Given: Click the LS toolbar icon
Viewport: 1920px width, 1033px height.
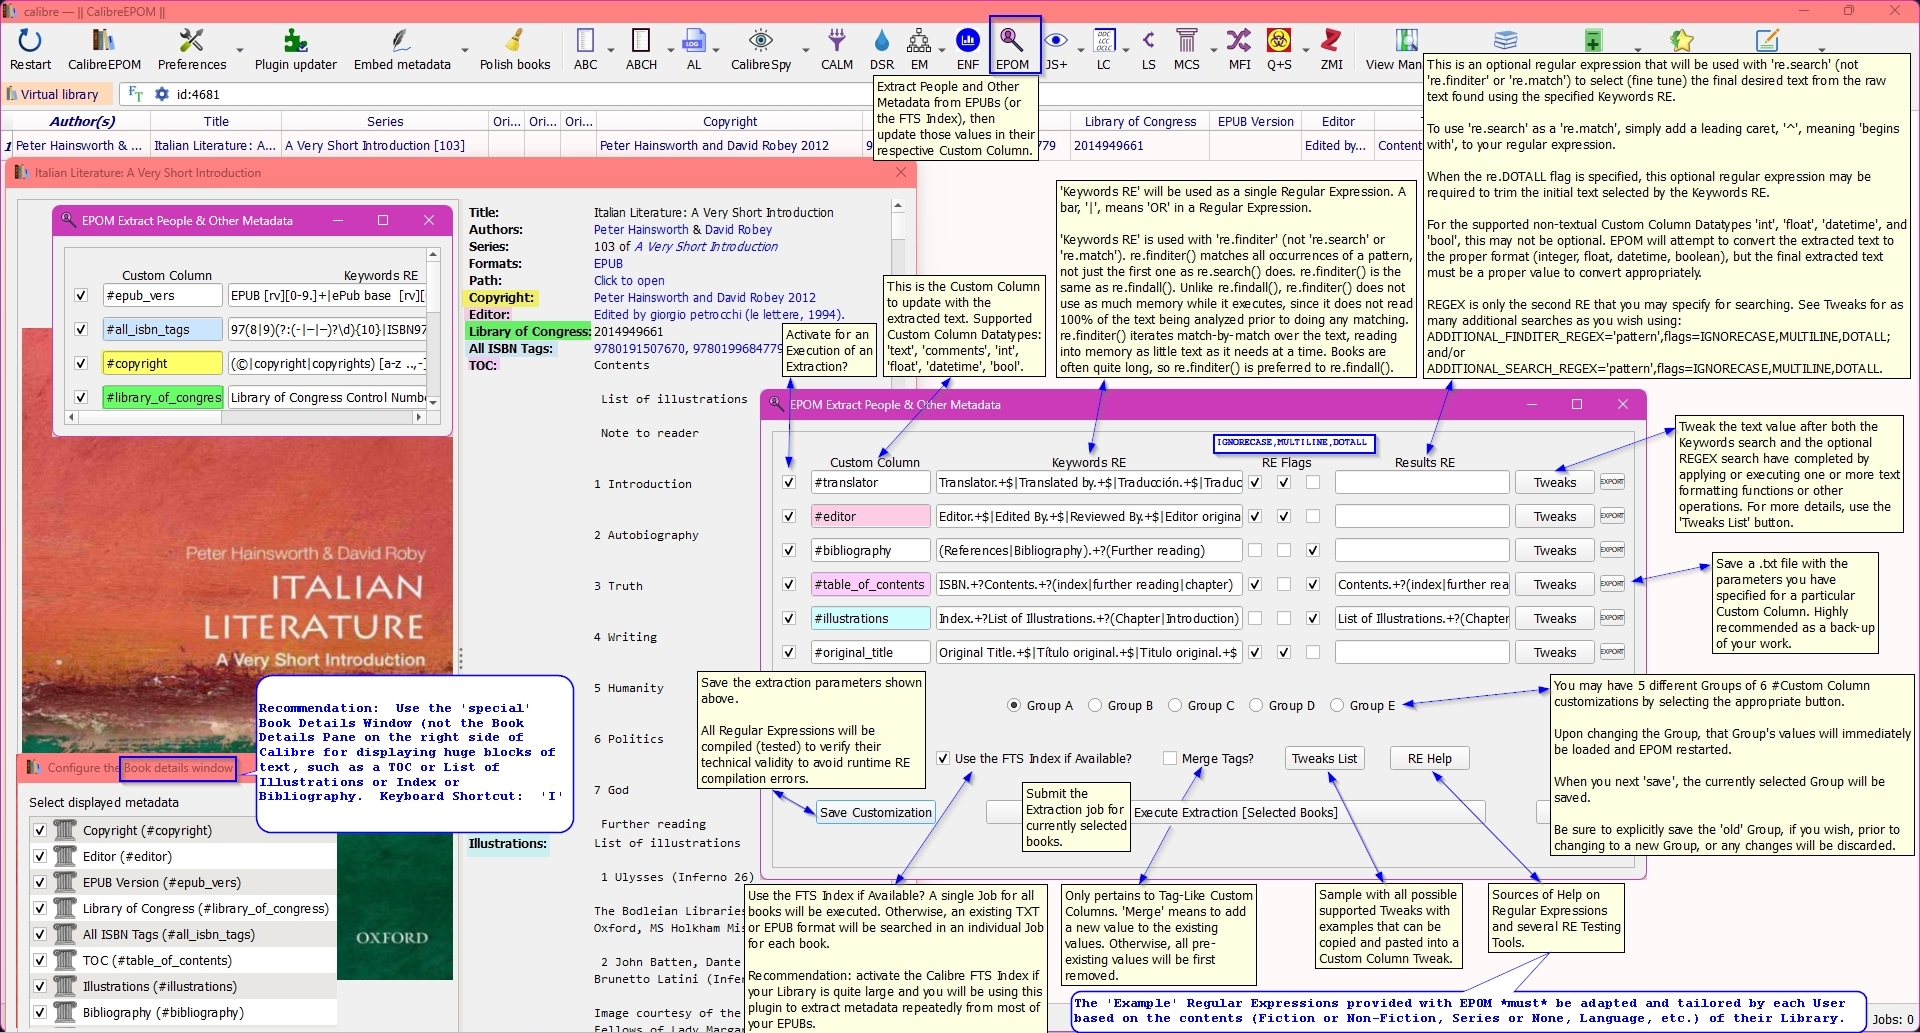Looking at the screenshot, I should [x=1149, y=41].
